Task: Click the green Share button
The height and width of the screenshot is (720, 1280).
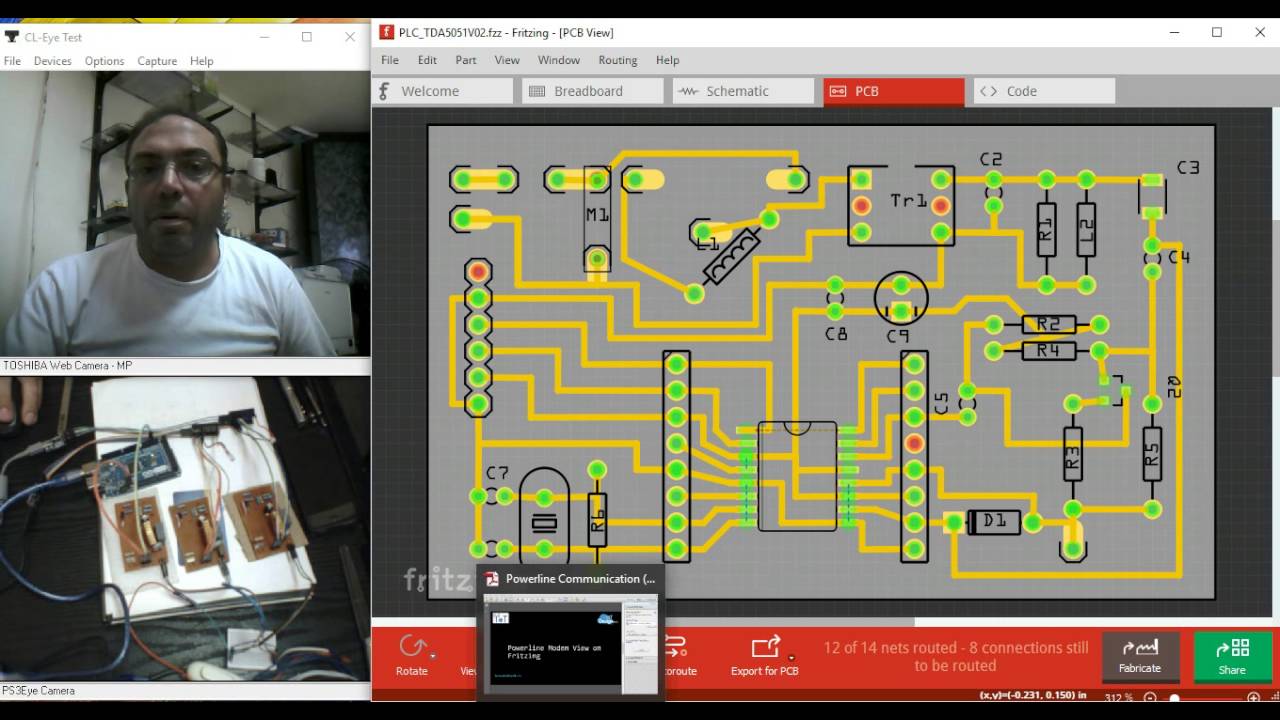Action: pos(1232,657)
